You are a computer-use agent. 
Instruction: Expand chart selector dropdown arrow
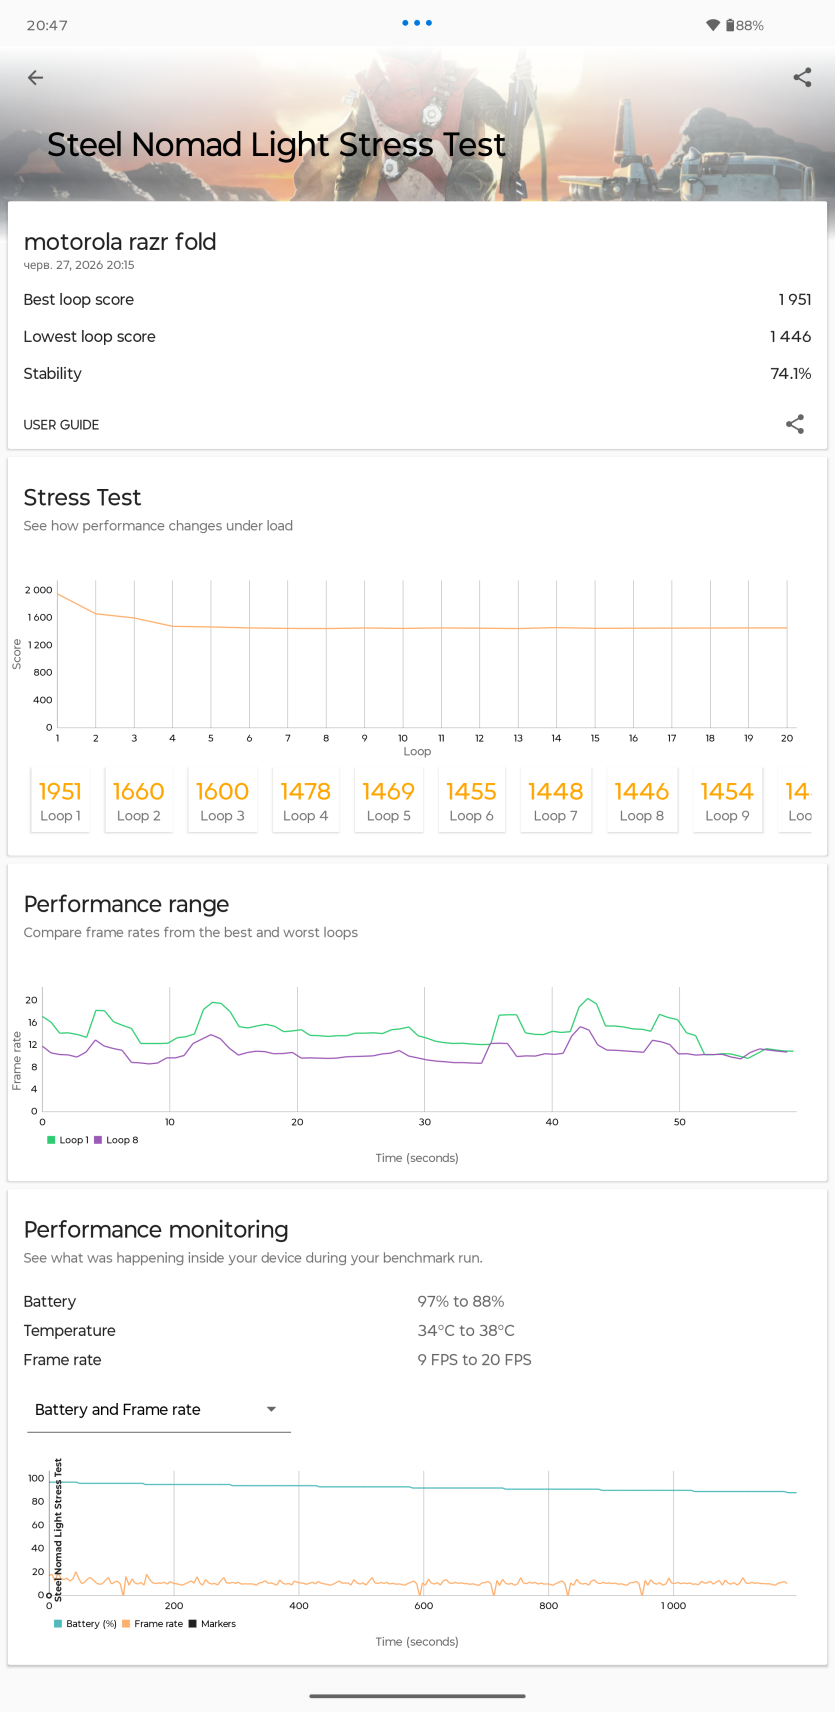[x=271, y=1409]
